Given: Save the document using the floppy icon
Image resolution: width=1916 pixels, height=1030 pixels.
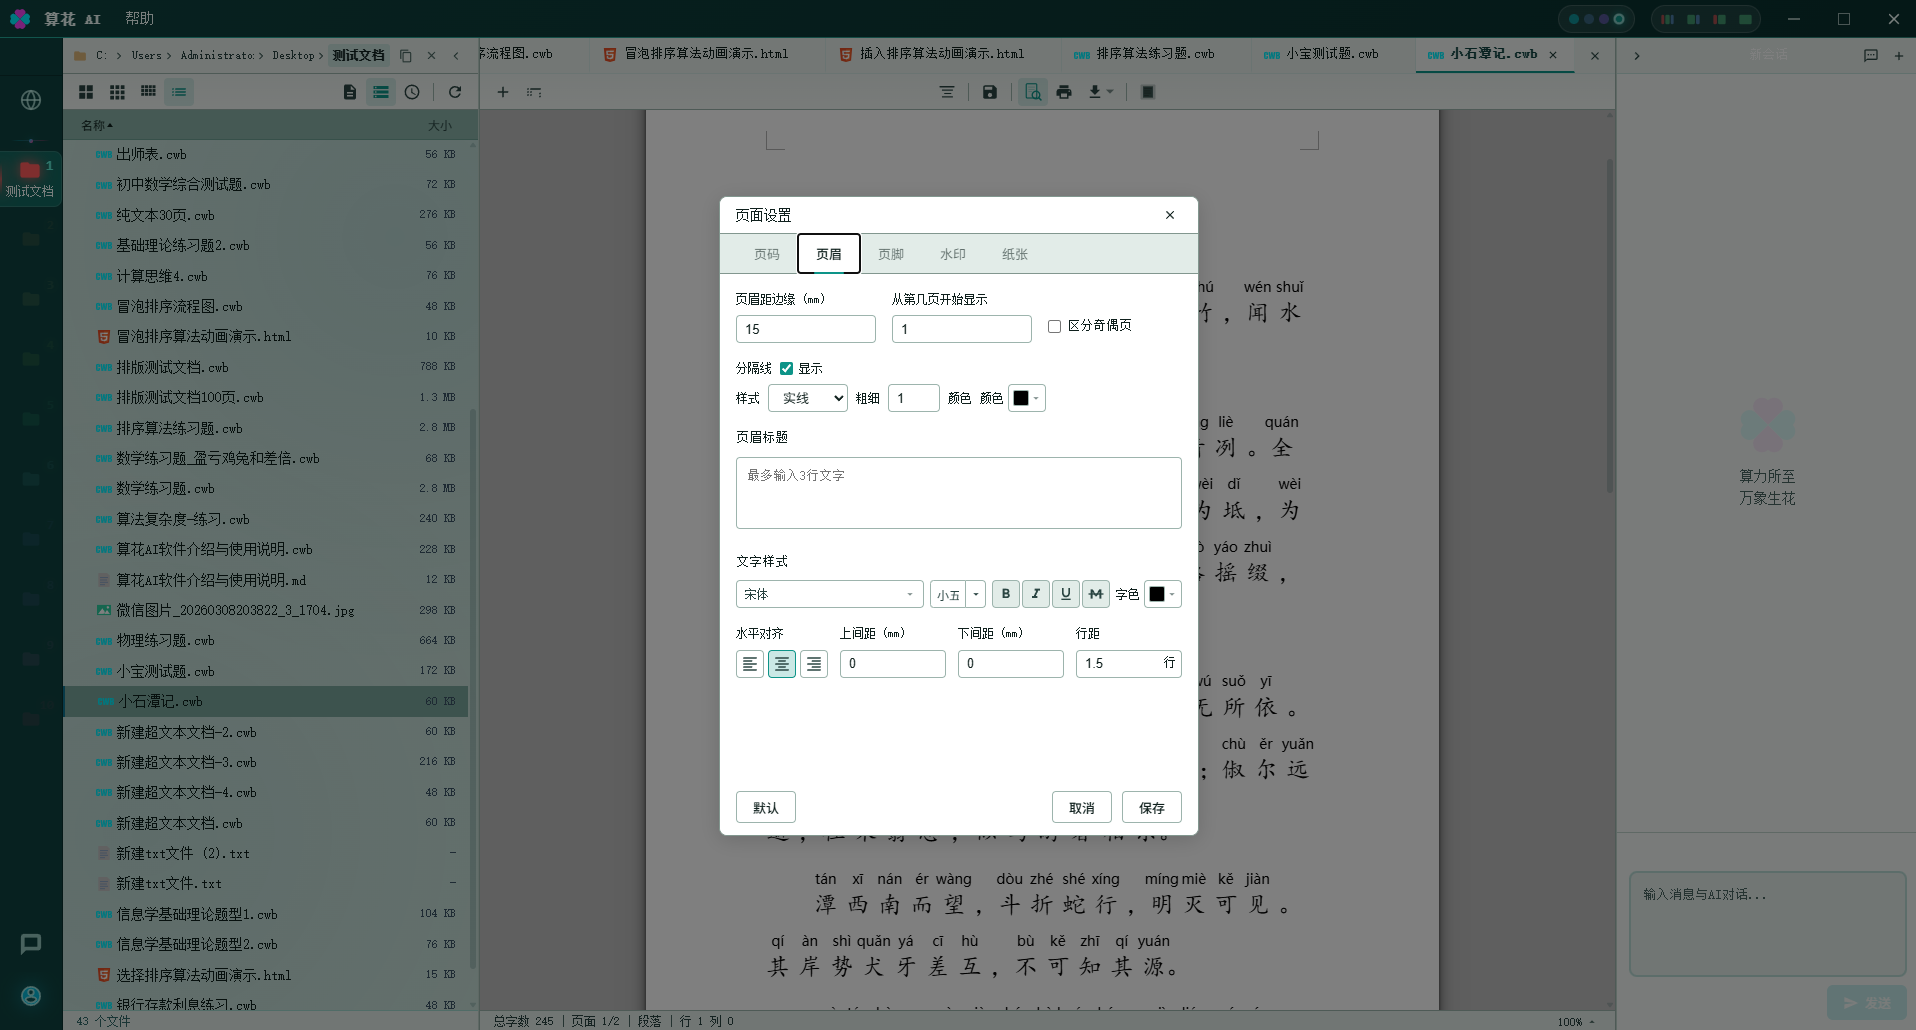Looking at the screenshot, I should (x=989, y=92).
